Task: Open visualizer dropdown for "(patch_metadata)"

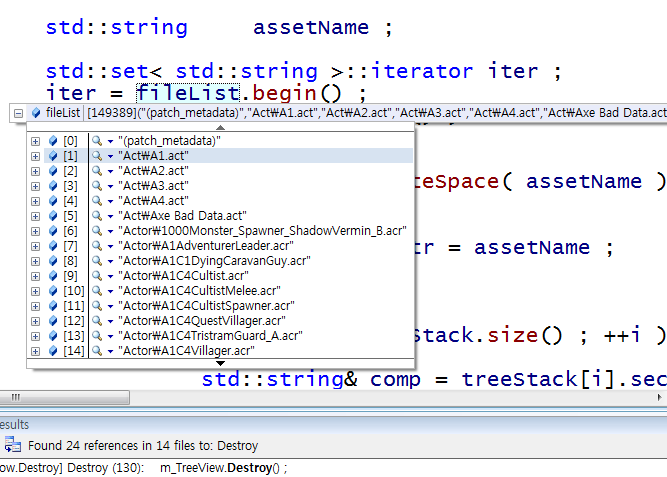Action: tap(110, 141)
